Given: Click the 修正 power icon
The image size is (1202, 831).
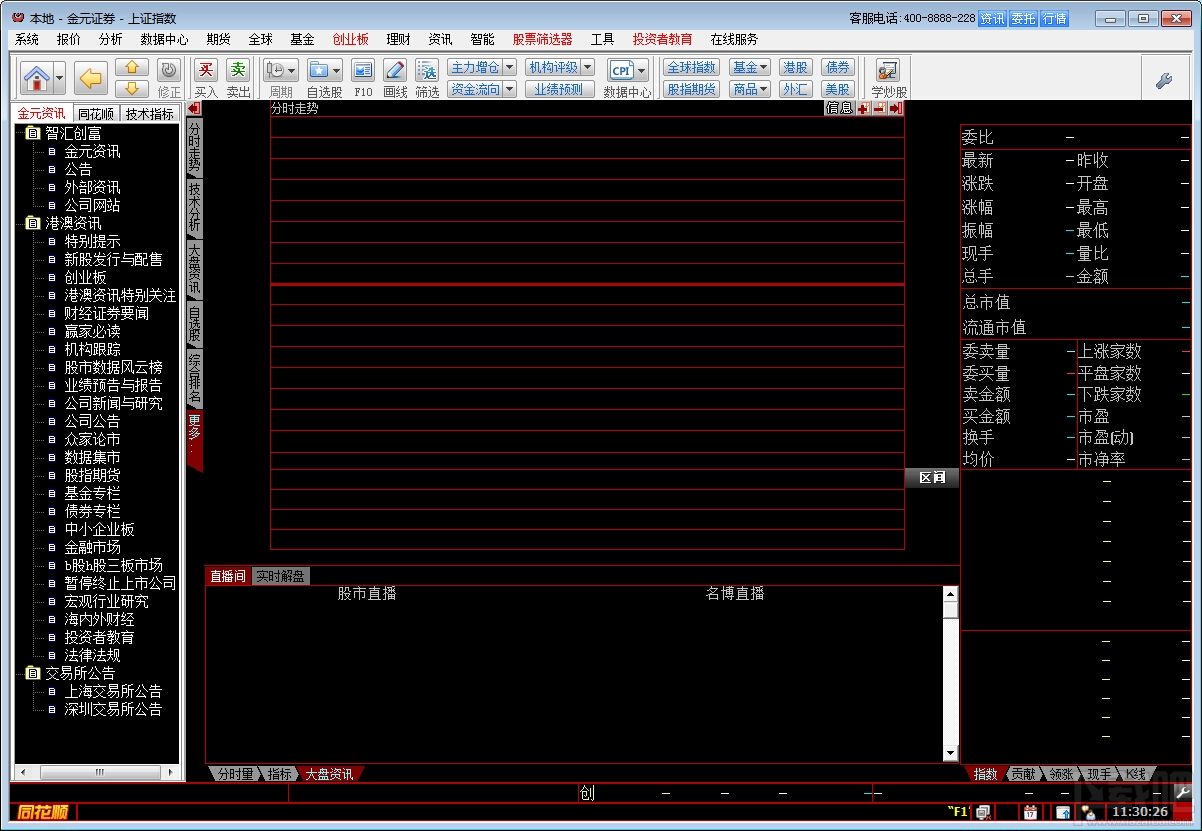Looking at the screenshot, I should coord(169,70).
